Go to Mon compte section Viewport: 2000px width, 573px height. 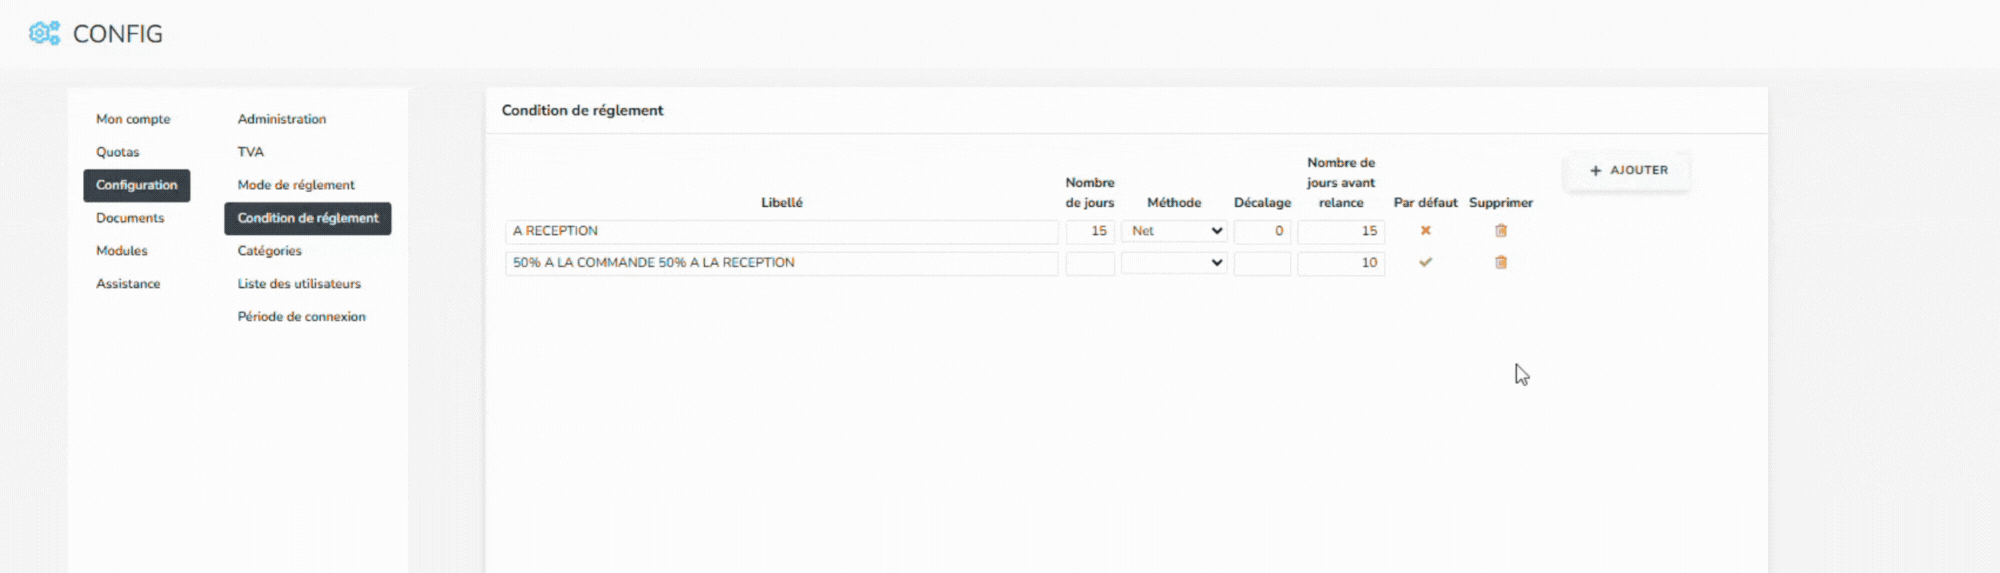[x=133, y=119]
